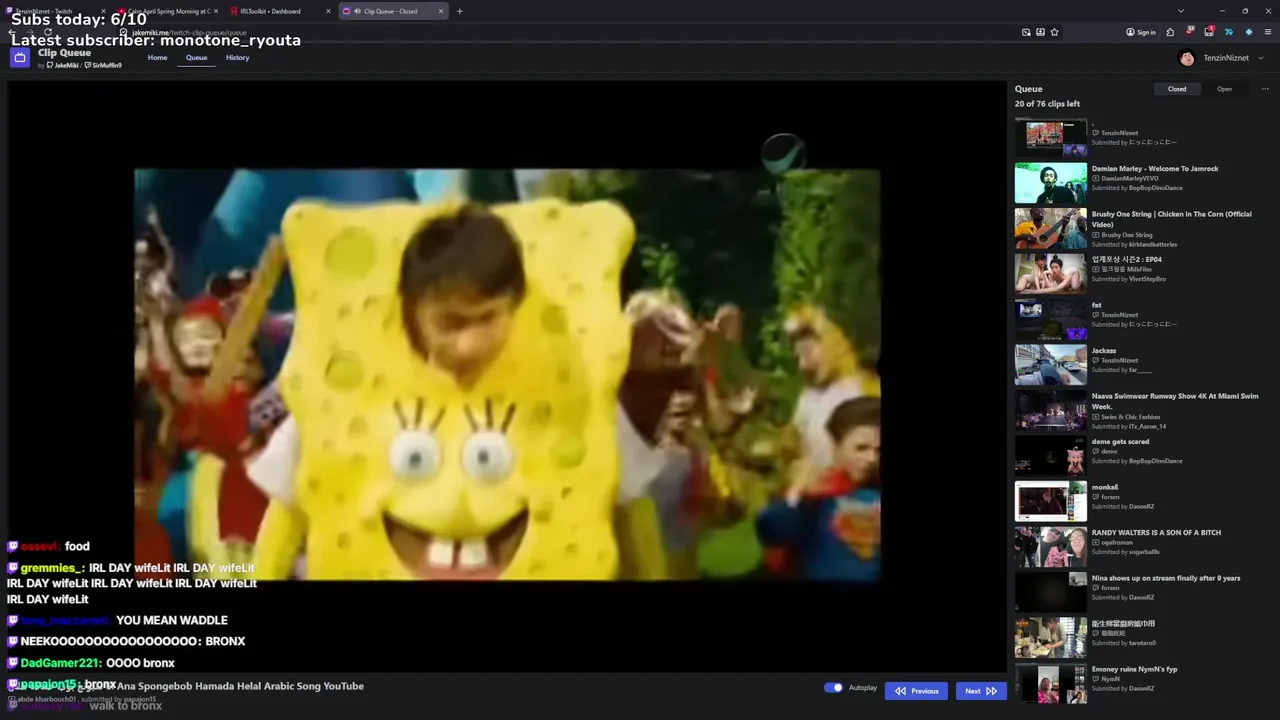This screenshot has height=720, width=1280.
Task: Open Naava Swimwear Runway Show clip title
Action: pos(1174,401)
